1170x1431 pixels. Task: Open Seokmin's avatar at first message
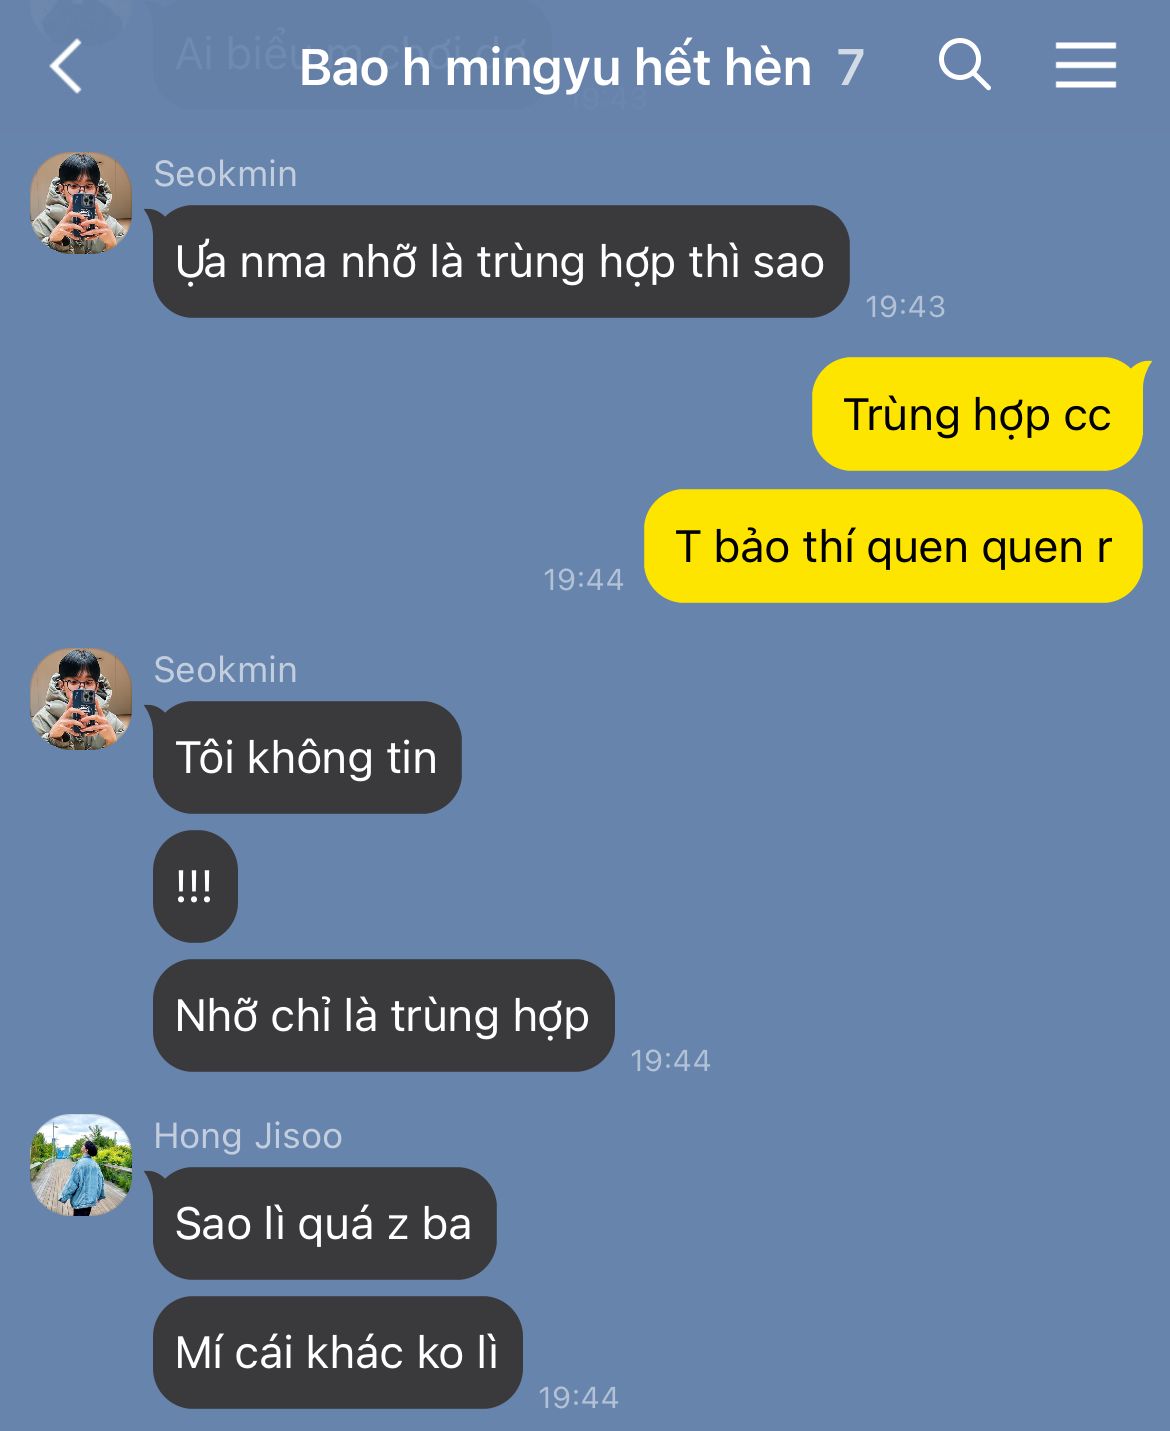81,203
